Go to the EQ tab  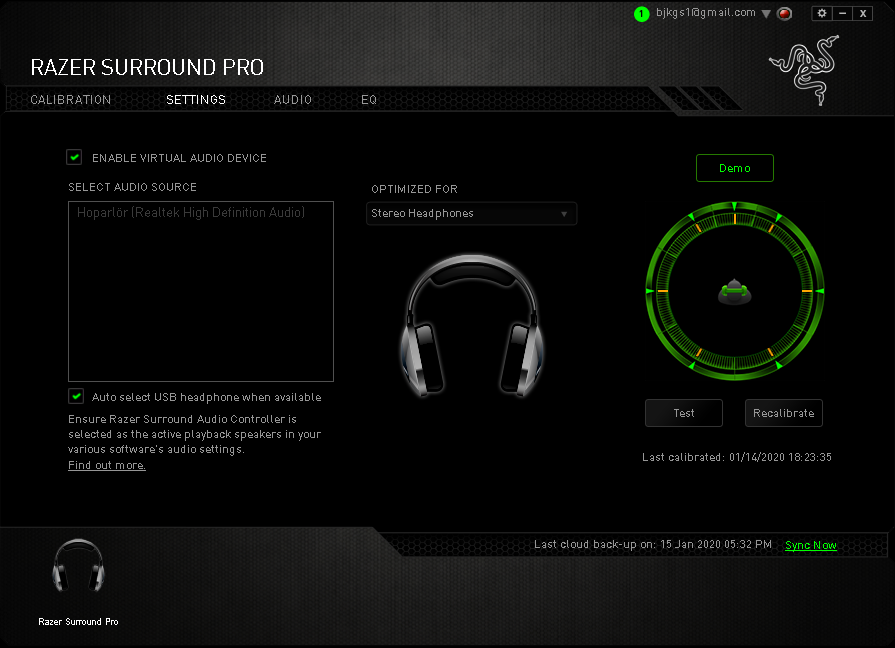(x=369, y=100)
